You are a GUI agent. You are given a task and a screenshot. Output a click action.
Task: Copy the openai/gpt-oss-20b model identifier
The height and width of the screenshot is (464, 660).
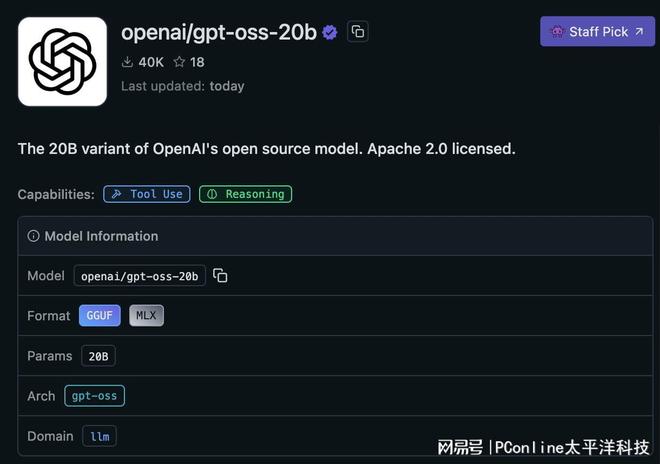click(x=220, y=276)
